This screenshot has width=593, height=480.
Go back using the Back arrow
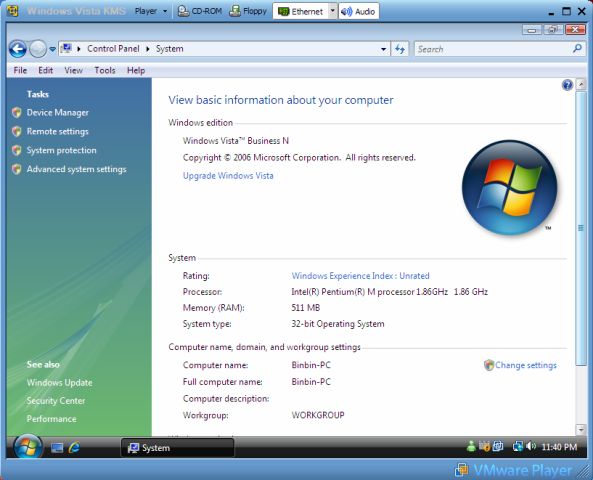coord(18,49)
